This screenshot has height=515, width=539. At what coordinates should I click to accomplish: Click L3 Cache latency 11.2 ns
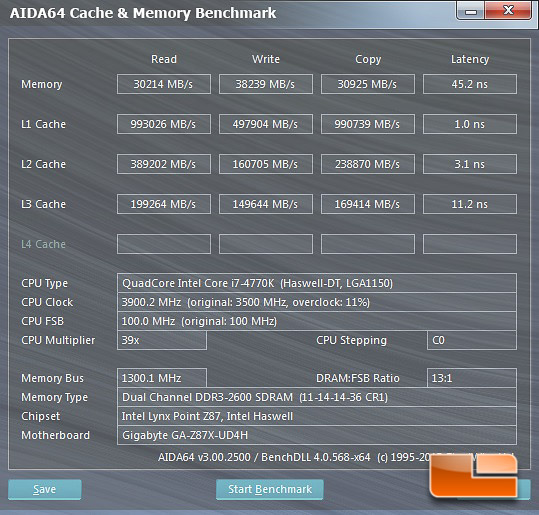tap(470, 204)
